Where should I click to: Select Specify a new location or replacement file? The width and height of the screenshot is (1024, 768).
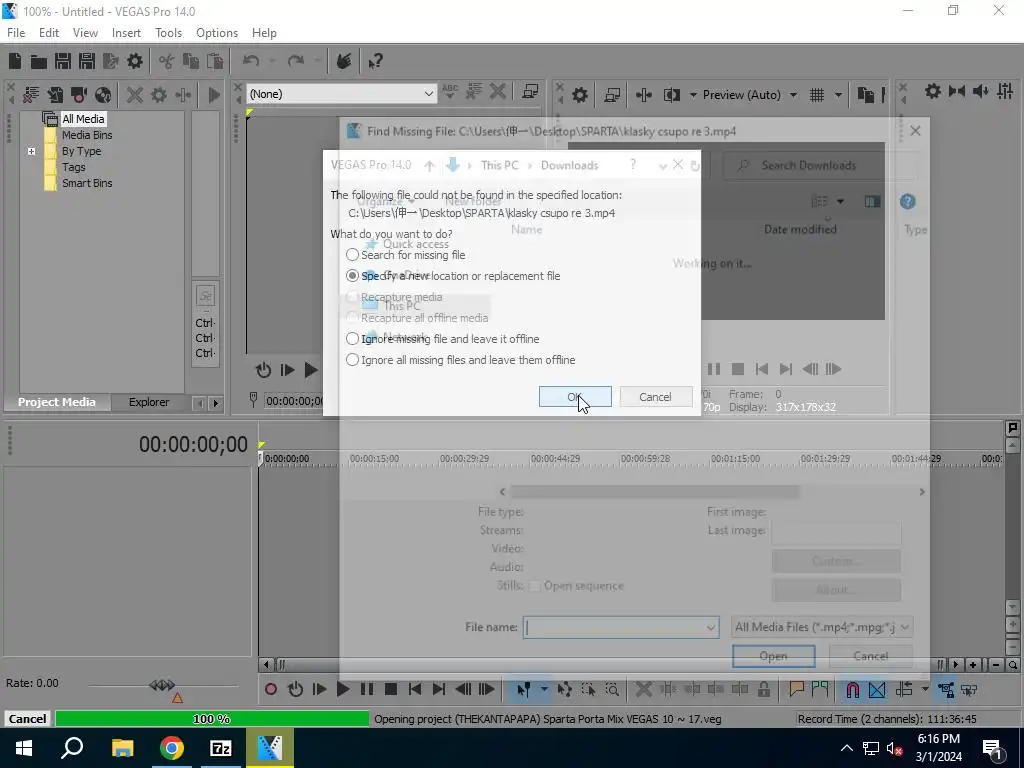453,276
